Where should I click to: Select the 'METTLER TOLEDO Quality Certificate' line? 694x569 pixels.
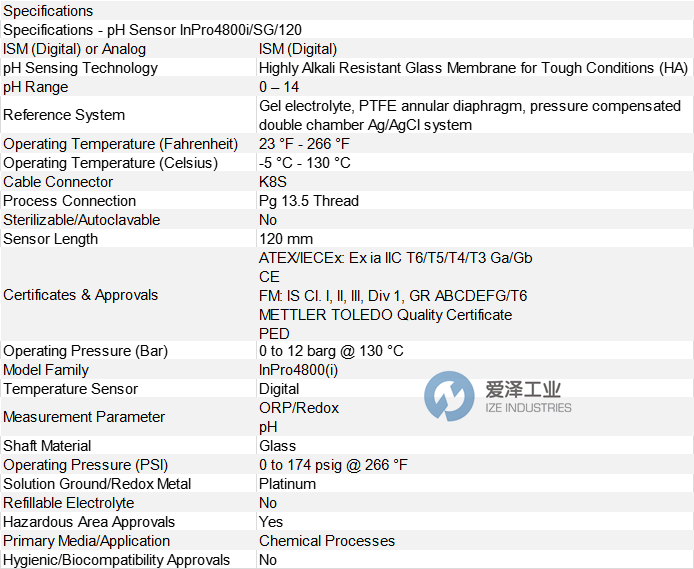point(385,315)
